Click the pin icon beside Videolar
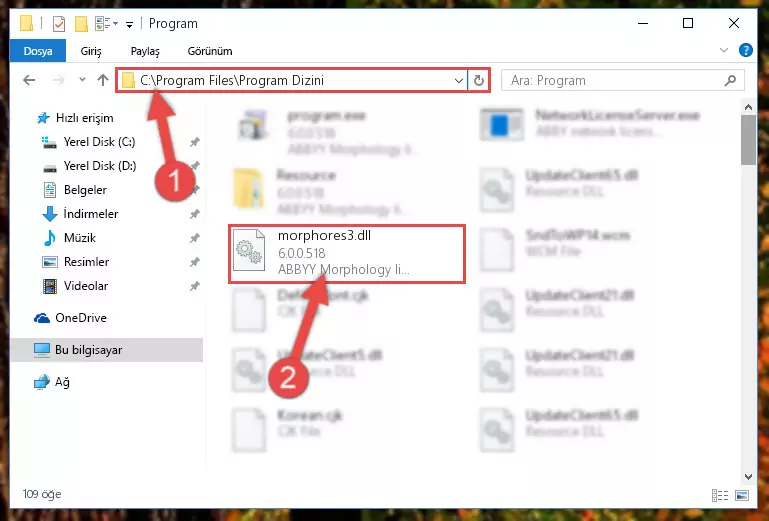Viewport: 769px width, 521px height. click(x=195, y=286)
